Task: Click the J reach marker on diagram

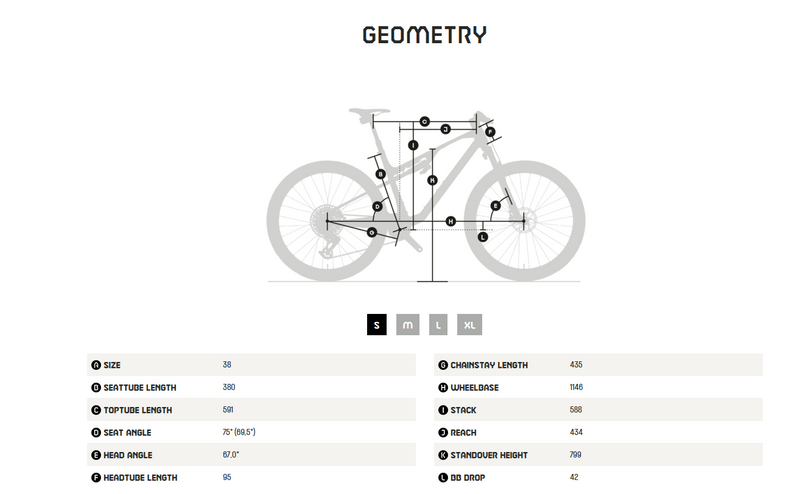Action: 446,129
